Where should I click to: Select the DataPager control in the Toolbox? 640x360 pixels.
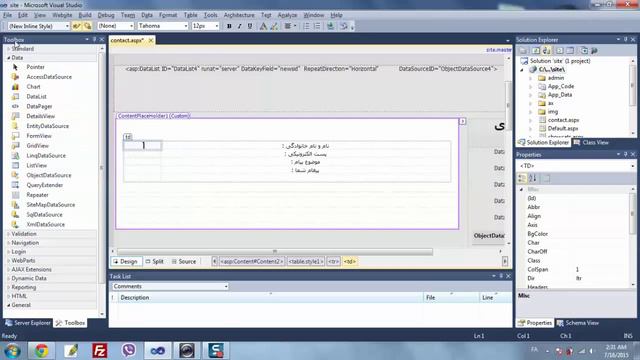[39, 106]
